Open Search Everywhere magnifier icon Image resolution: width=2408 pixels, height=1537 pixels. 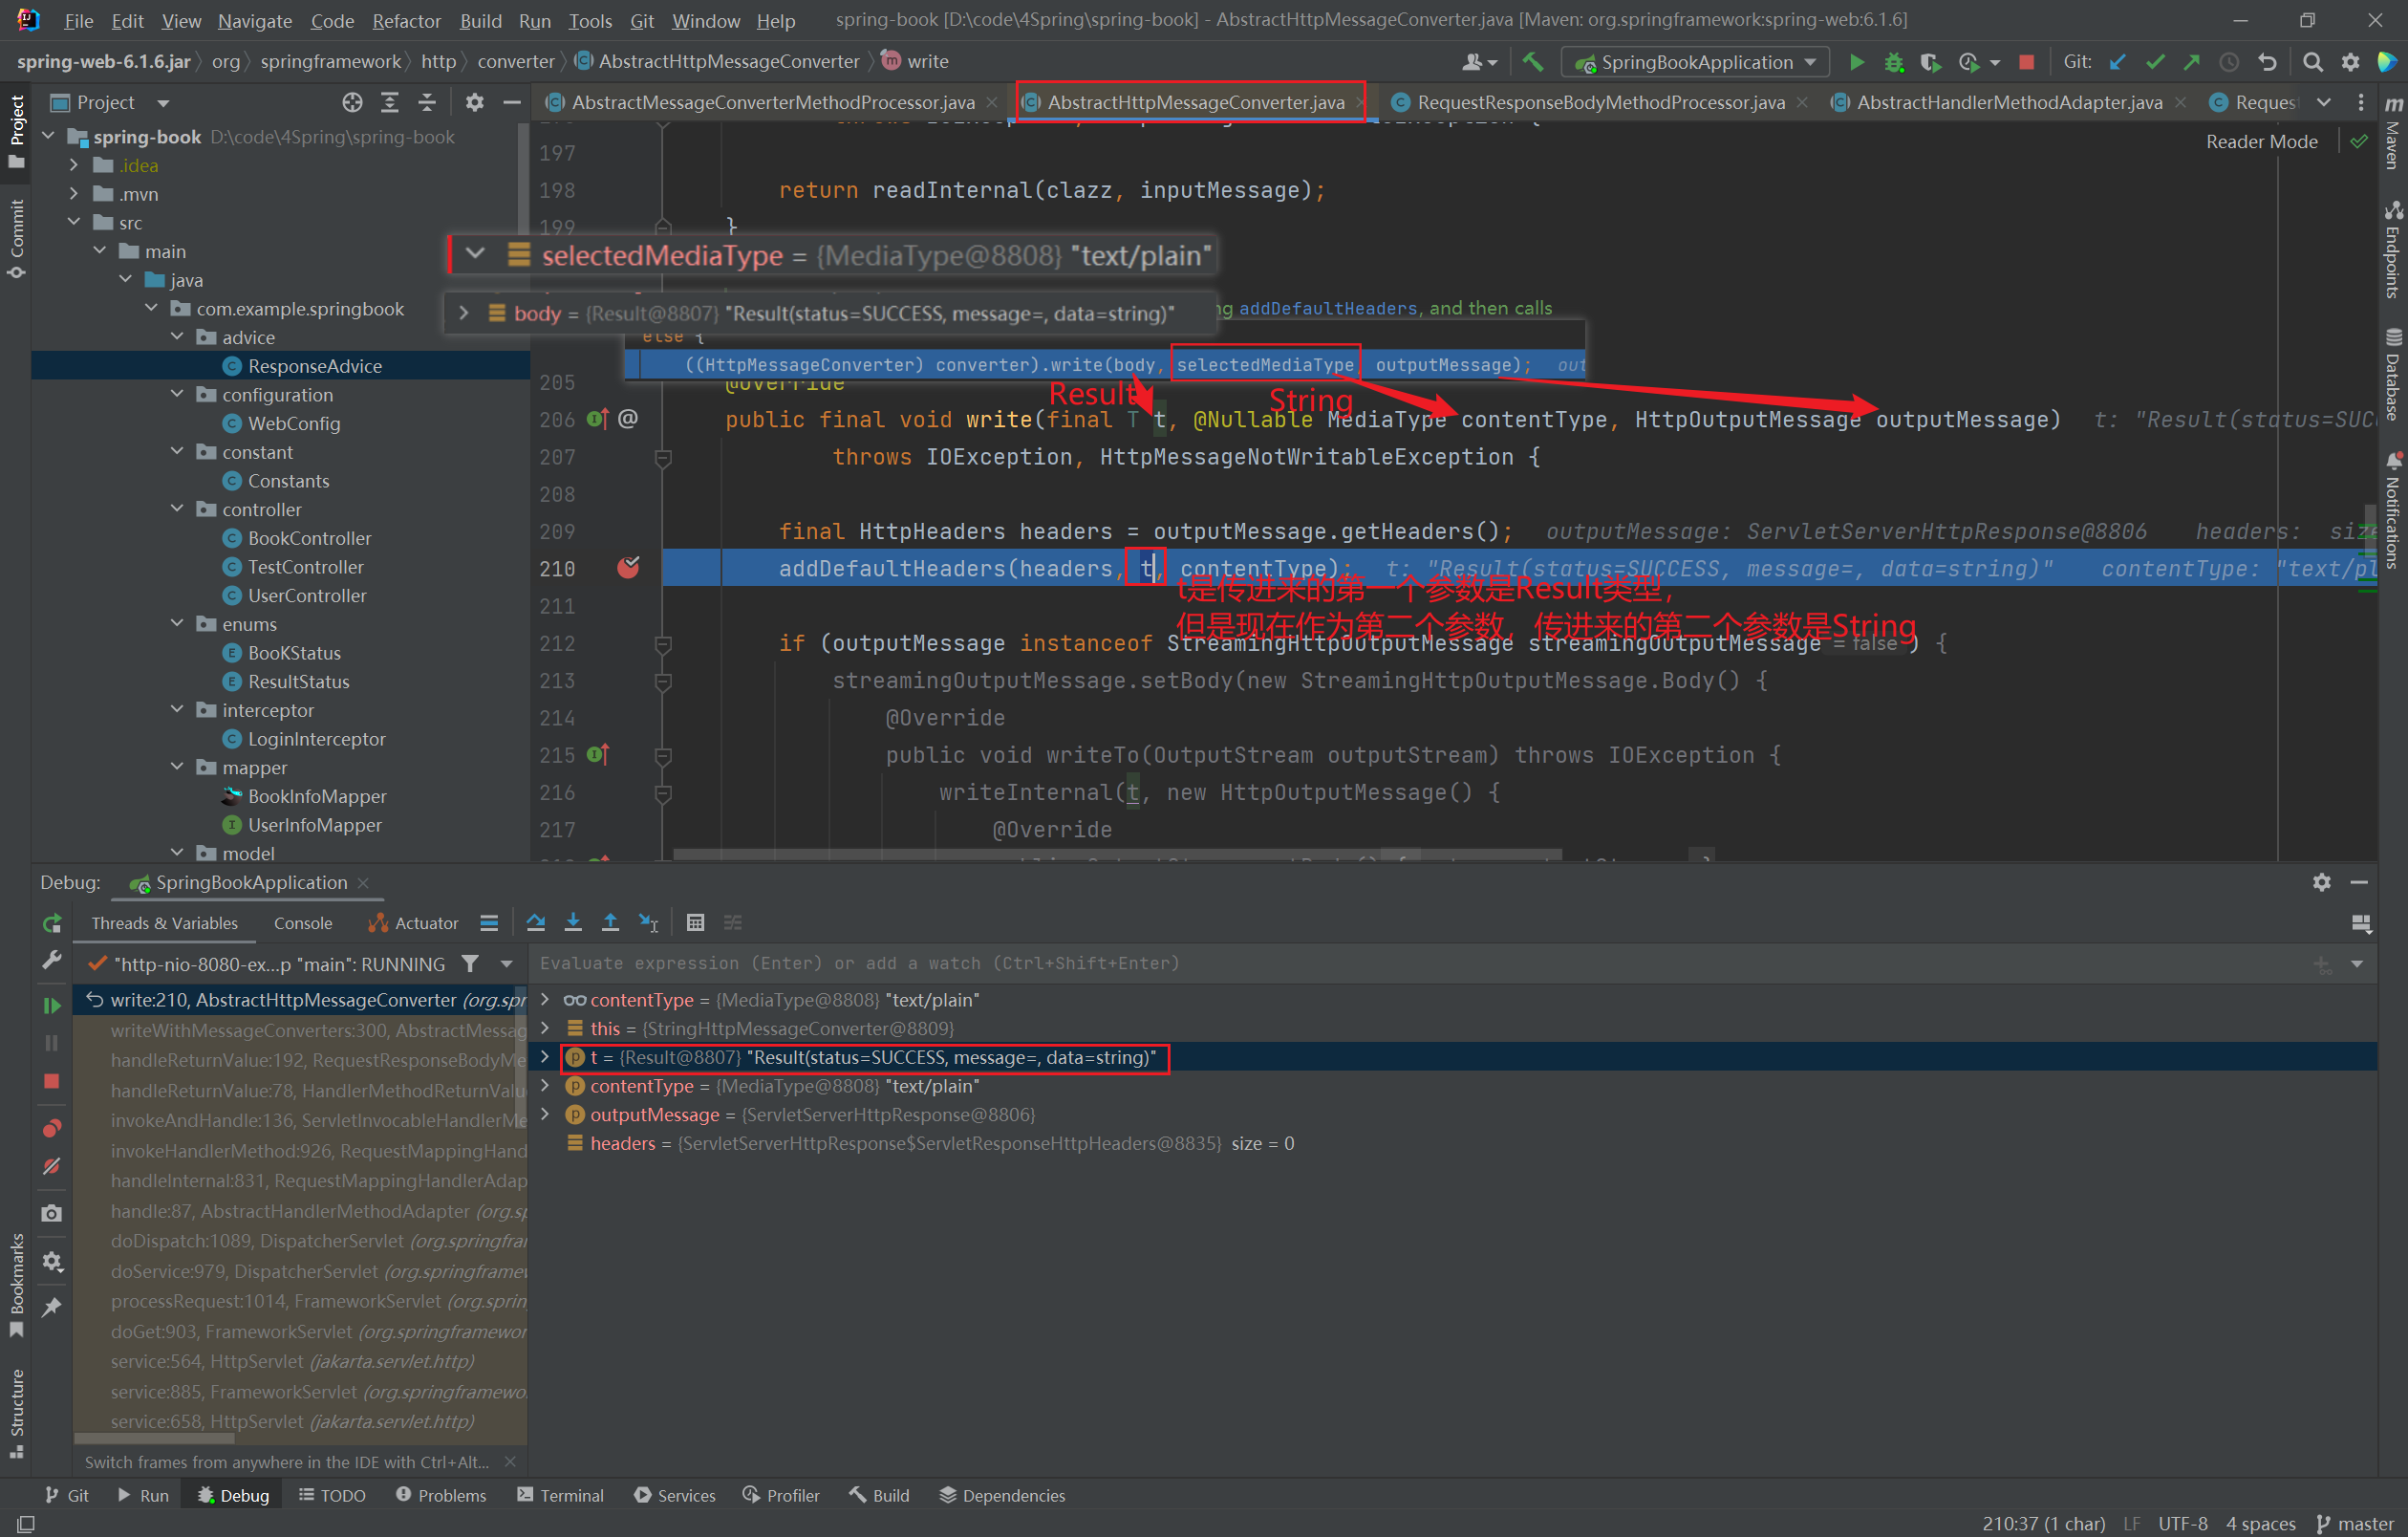point(2312,62)
